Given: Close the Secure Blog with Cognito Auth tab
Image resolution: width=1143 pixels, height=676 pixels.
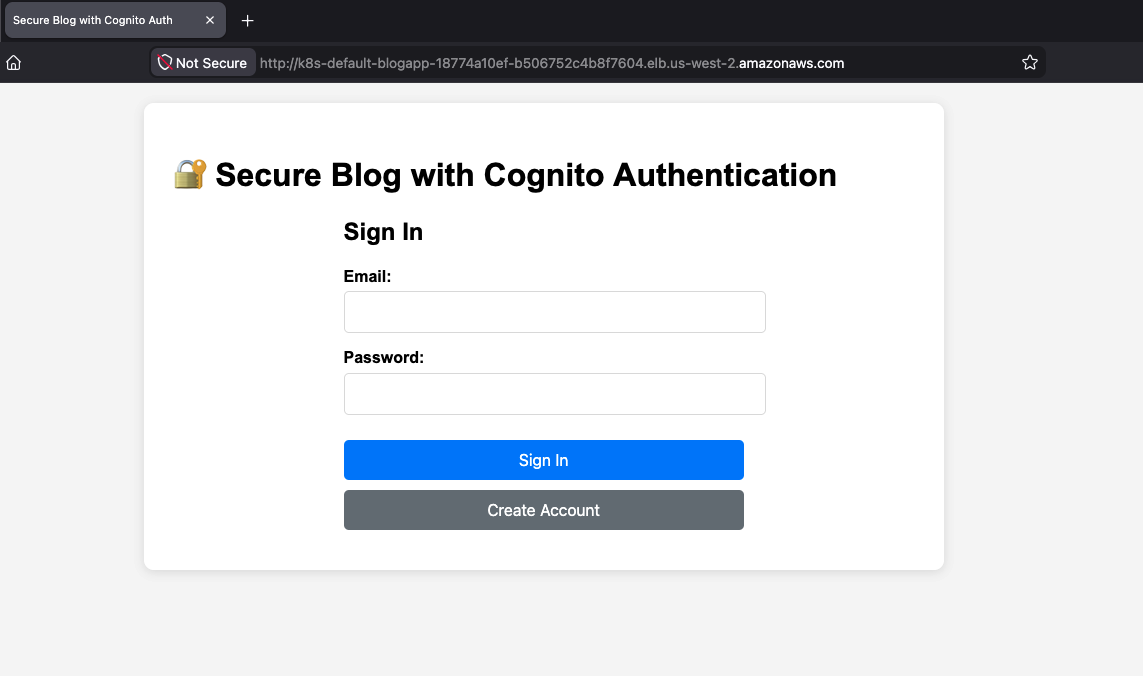Looking at the screenshot, I should click(210, 20).
